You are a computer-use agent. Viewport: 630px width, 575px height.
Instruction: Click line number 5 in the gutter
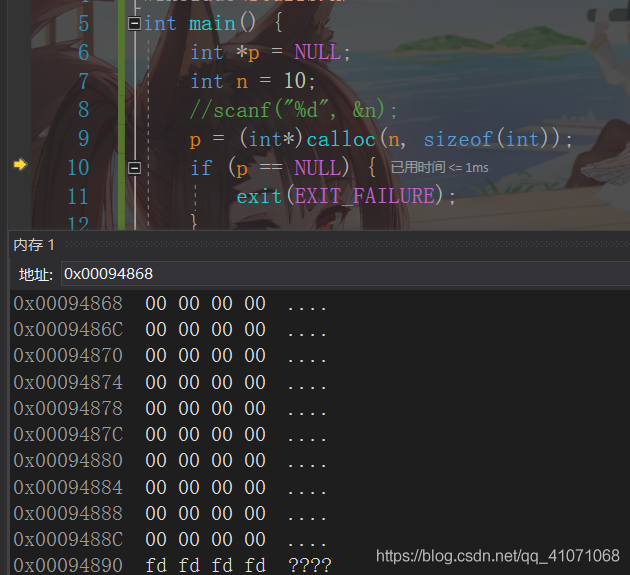[x=84, y=23]
